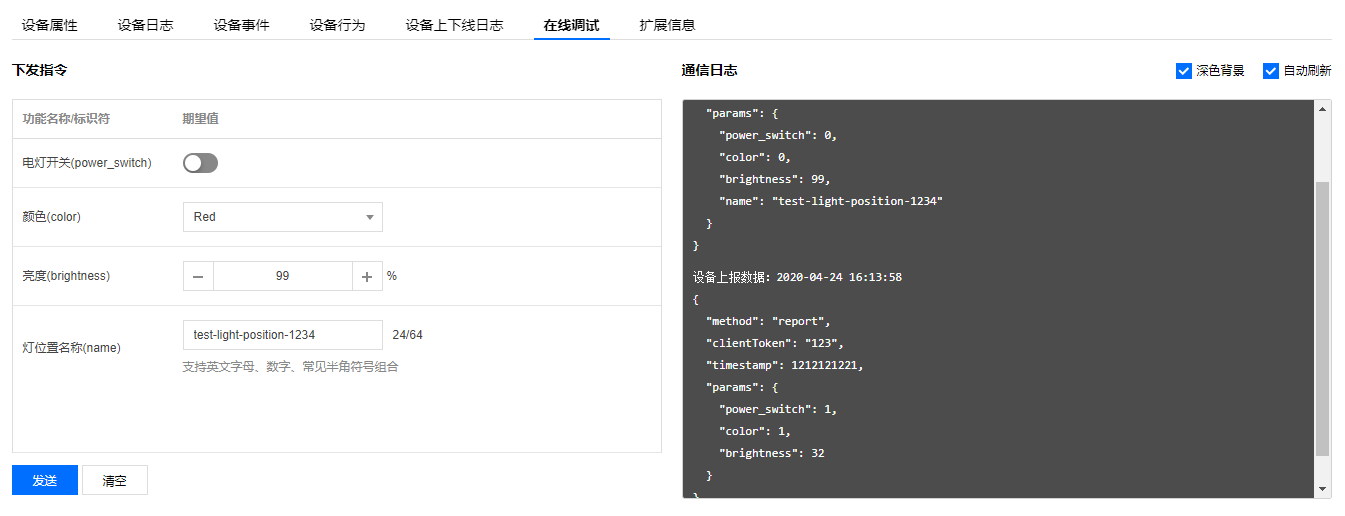Select the 设备行为 tab

[337, 25]
